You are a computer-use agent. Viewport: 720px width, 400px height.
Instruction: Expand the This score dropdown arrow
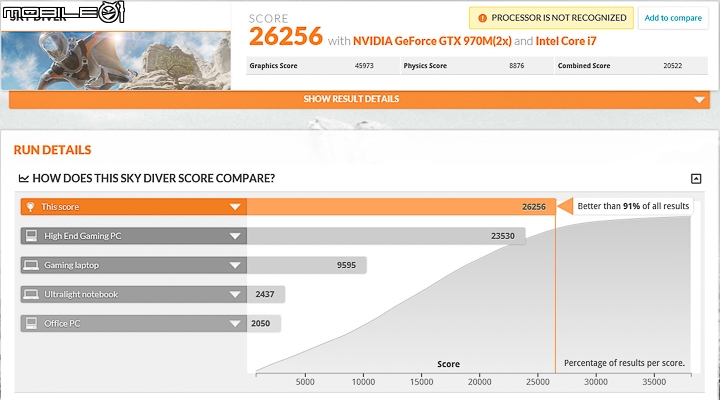pyautogui.click(x=235, y=207)
